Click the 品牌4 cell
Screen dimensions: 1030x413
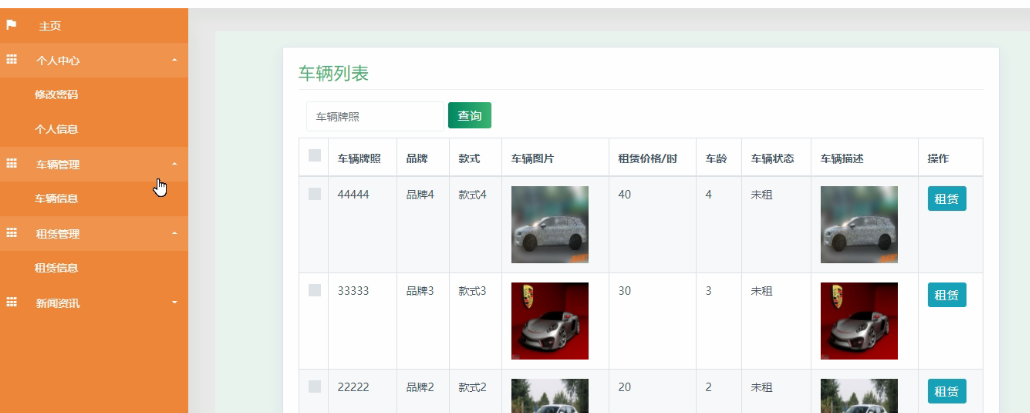tap(420, 195)
